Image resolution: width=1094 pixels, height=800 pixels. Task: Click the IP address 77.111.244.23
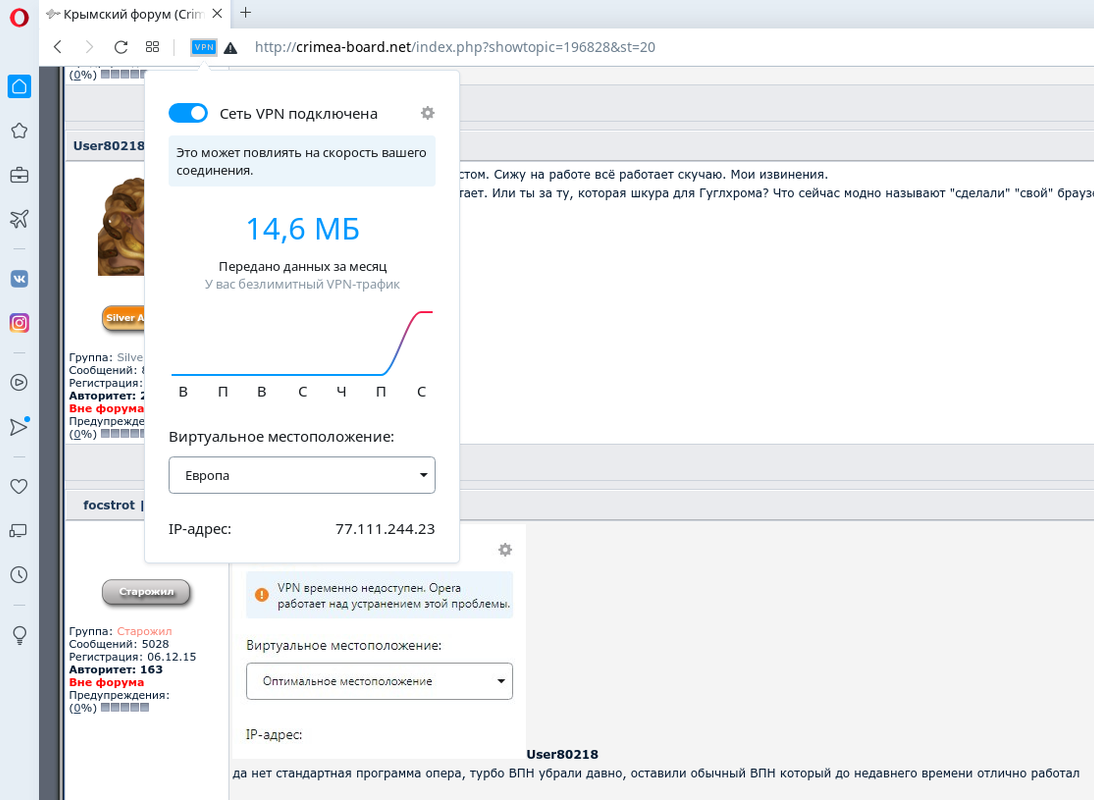(x=385, y=529)
